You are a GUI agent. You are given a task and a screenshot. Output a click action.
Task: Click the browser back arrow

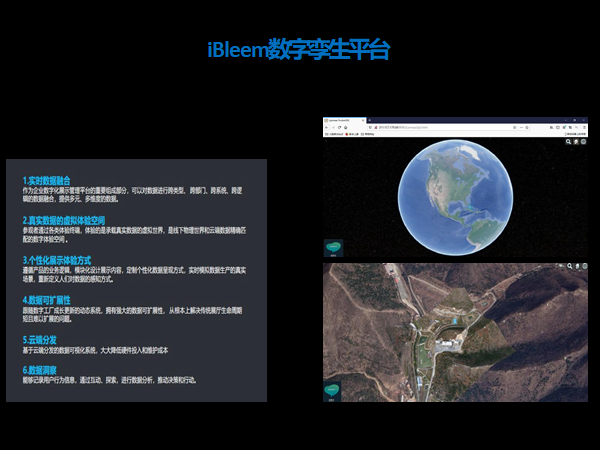(328, 129)
